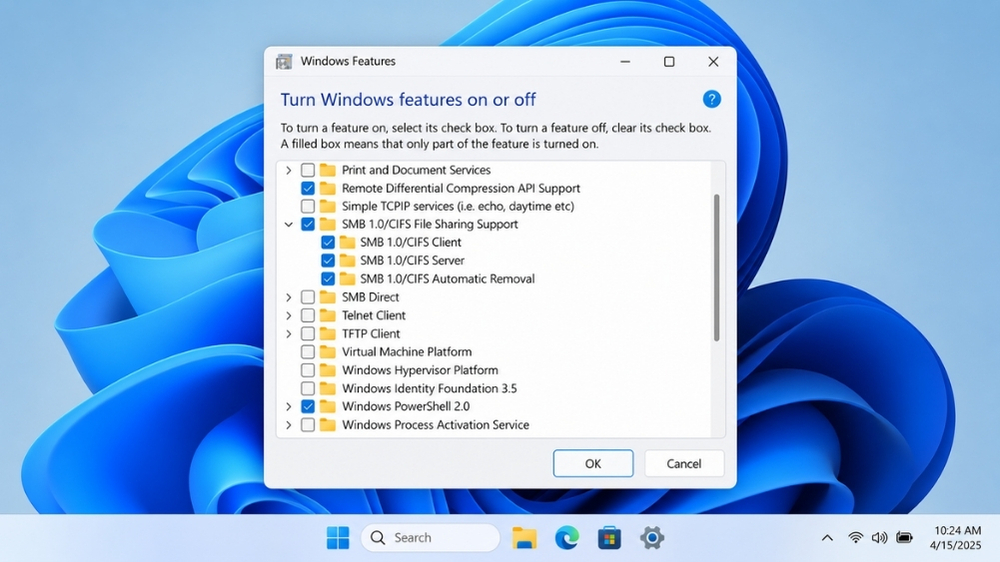Screen dimensions: 1000x562
Task: Click the Virtual Machine Platform folder icon
Action: coord(328,351)
